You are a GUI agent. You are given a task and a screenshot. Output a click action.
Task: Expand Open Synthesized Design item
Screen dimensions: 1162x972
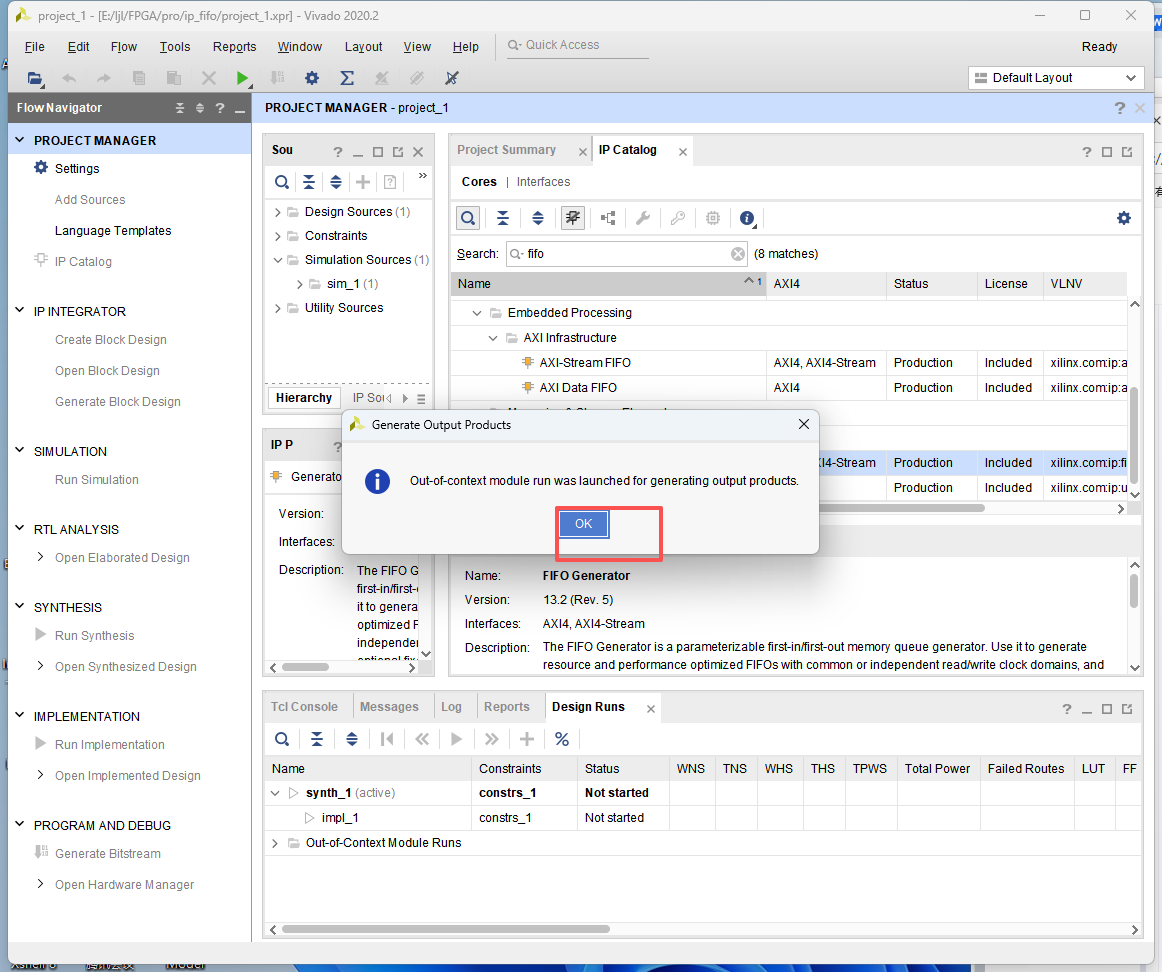(x=40, y=665)
